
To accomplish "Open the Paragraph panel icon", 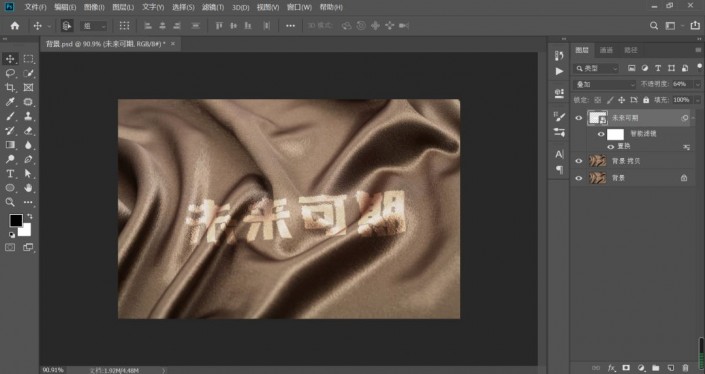I will click(x=559, y=169).
